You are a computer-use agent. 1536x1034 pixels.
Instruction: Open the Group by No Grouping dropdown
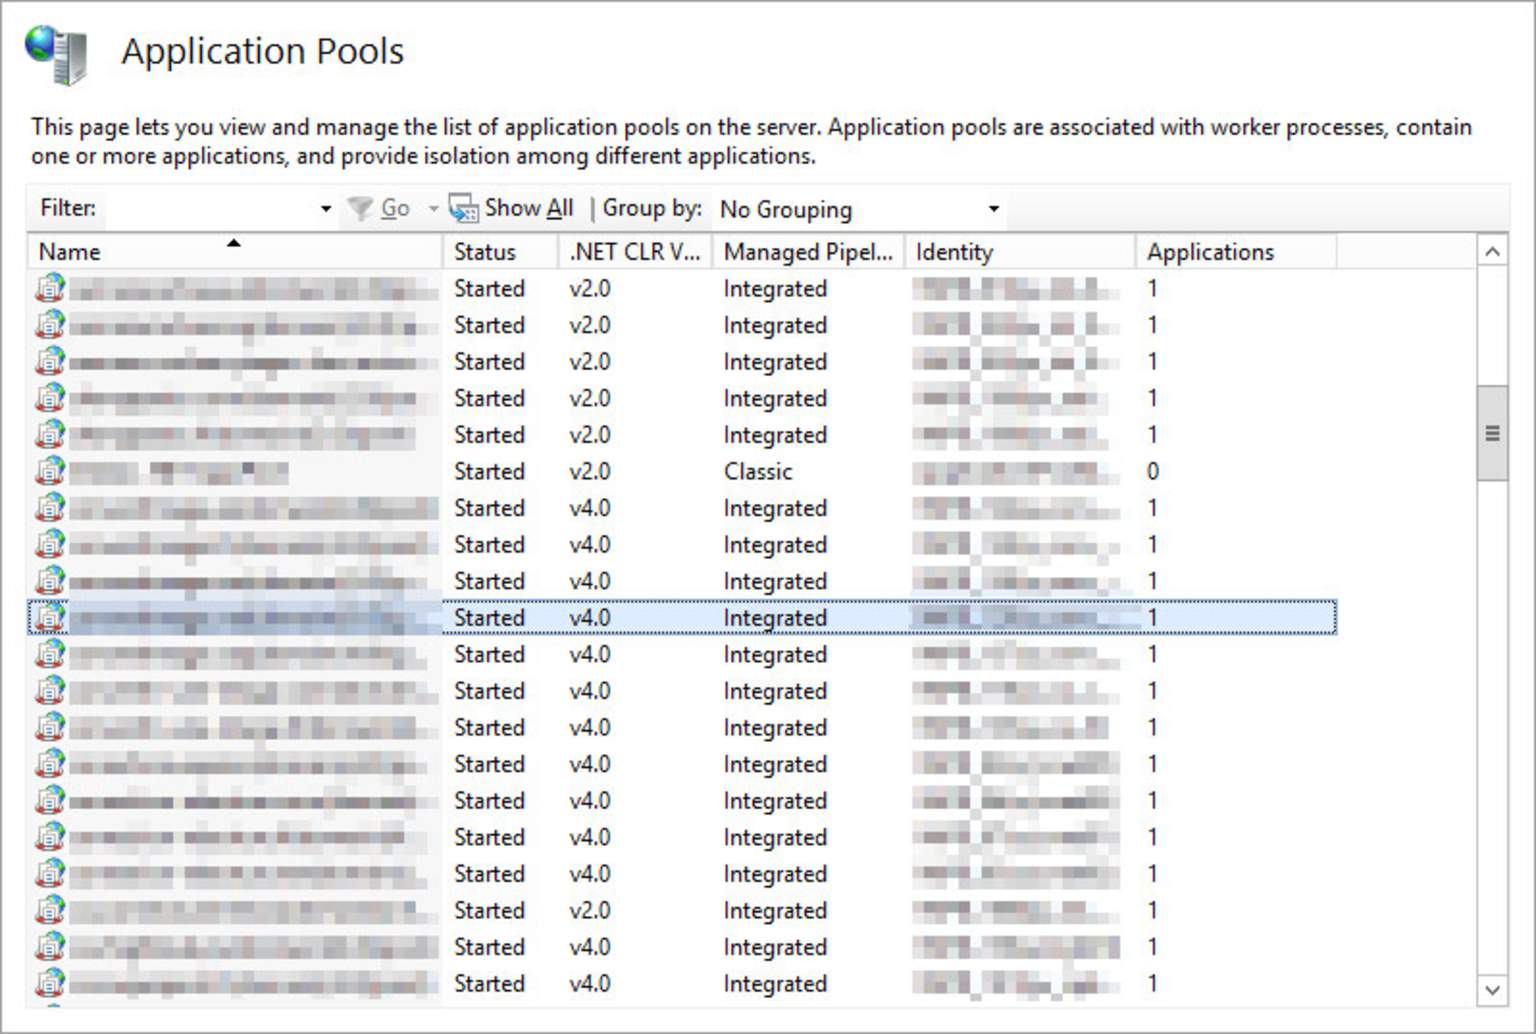[993, 209]
